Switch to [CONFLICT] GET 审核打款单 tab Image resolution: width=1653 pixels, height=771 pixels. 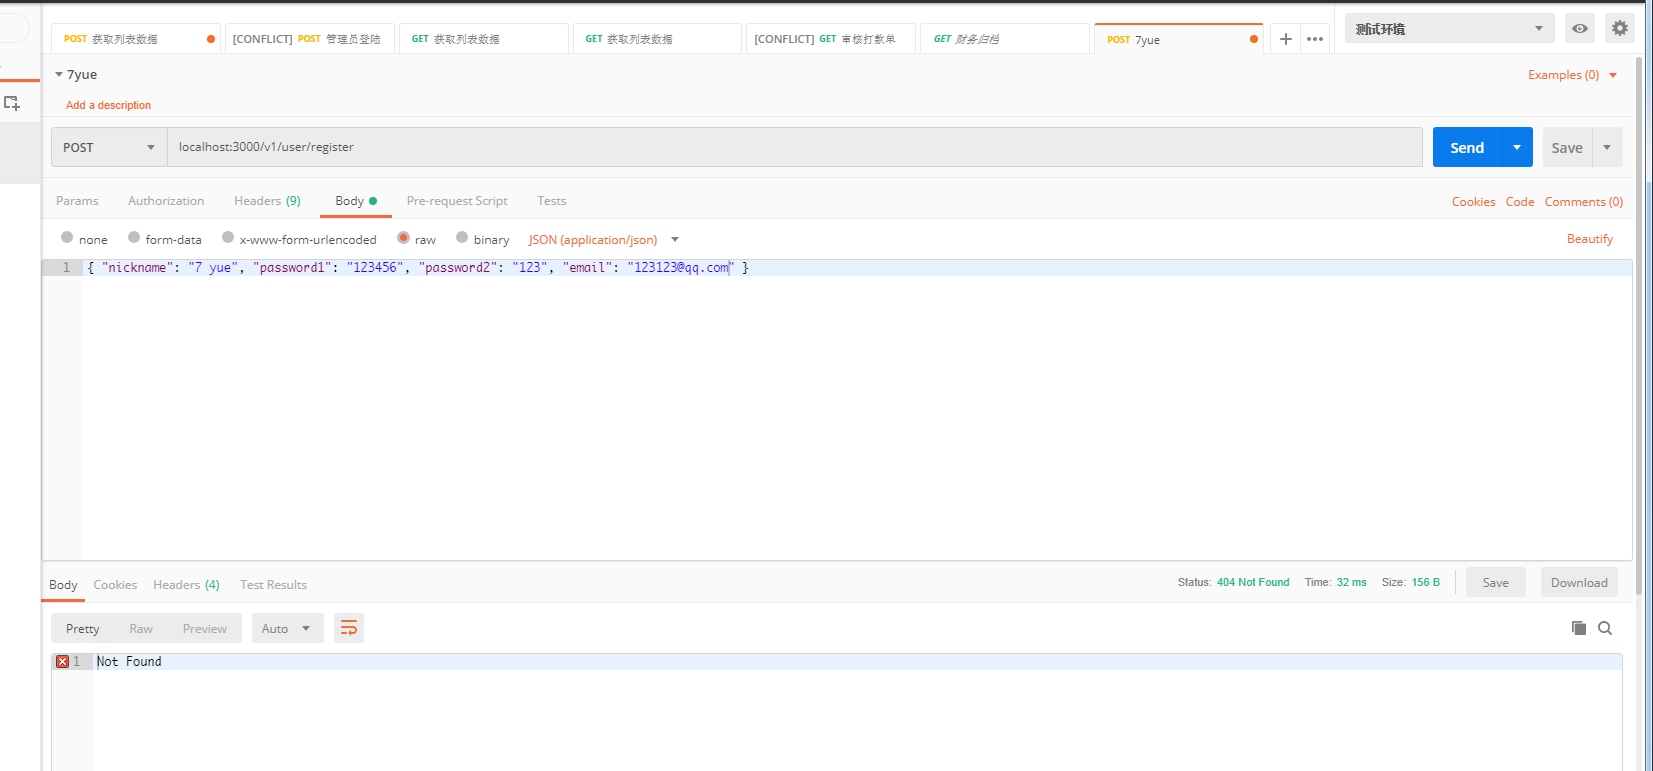pyautogui.click(x=830, y=39)
